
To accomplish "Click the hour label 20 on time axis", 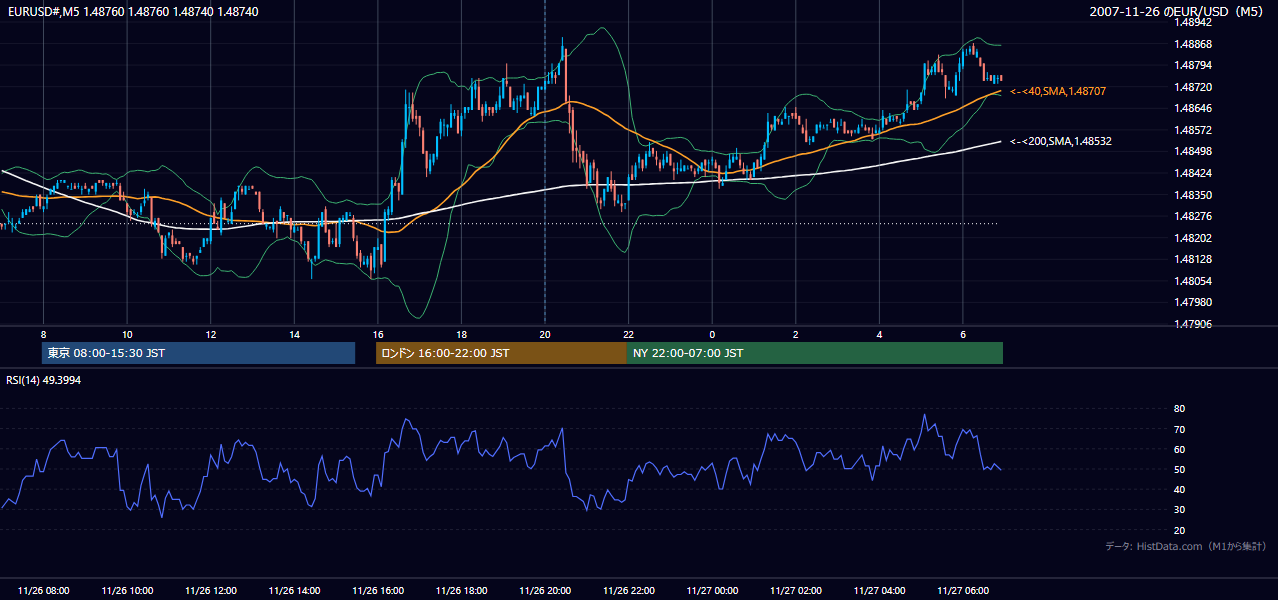I will 545,334.
